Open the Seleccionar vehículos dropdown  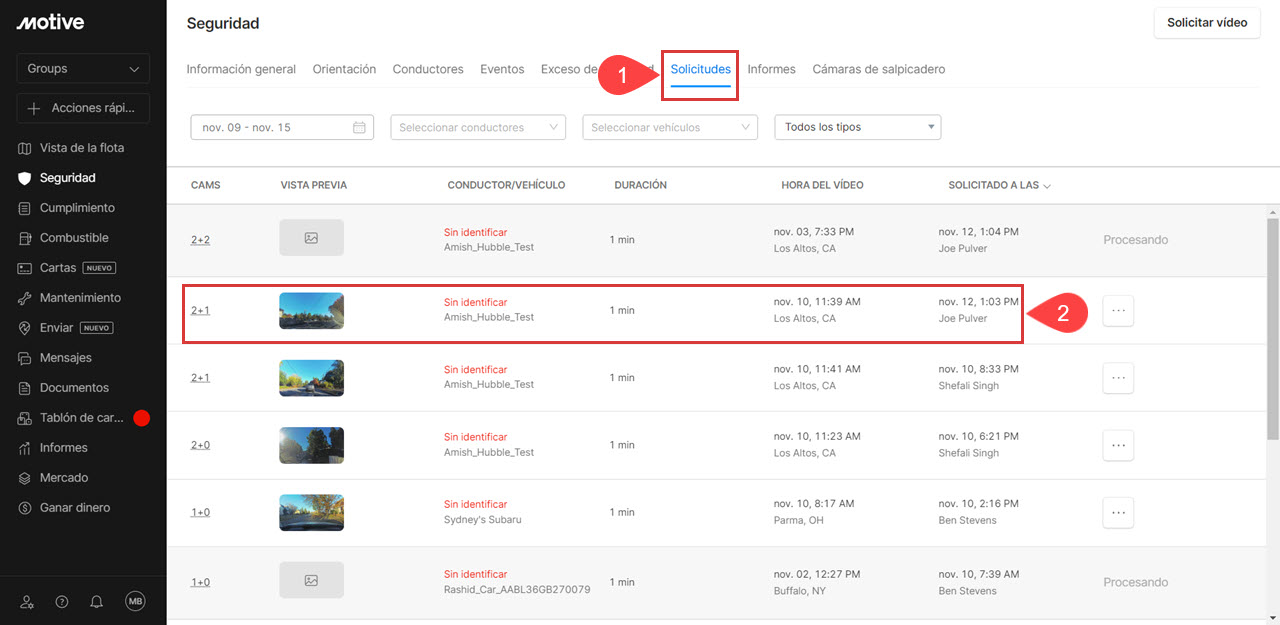670,127
